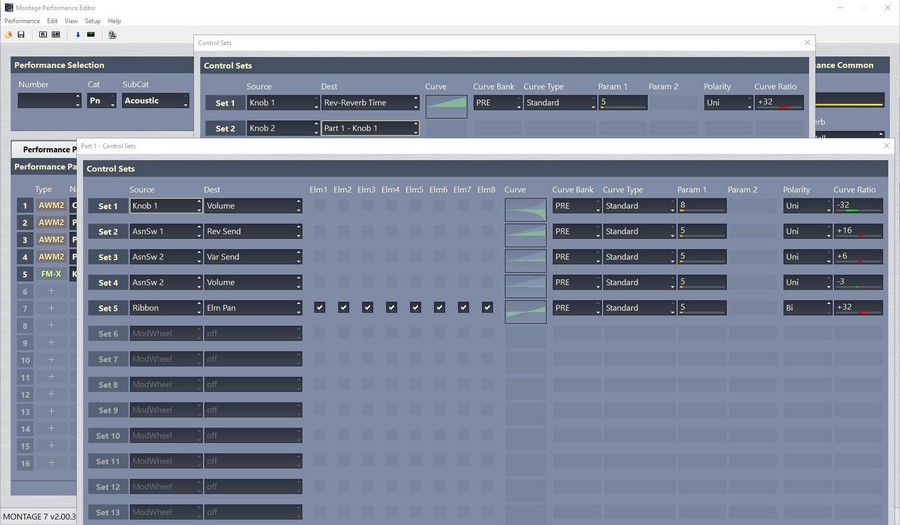Click the save floppy disk toolbar icon
900x525 pixels.
(21, 34)
